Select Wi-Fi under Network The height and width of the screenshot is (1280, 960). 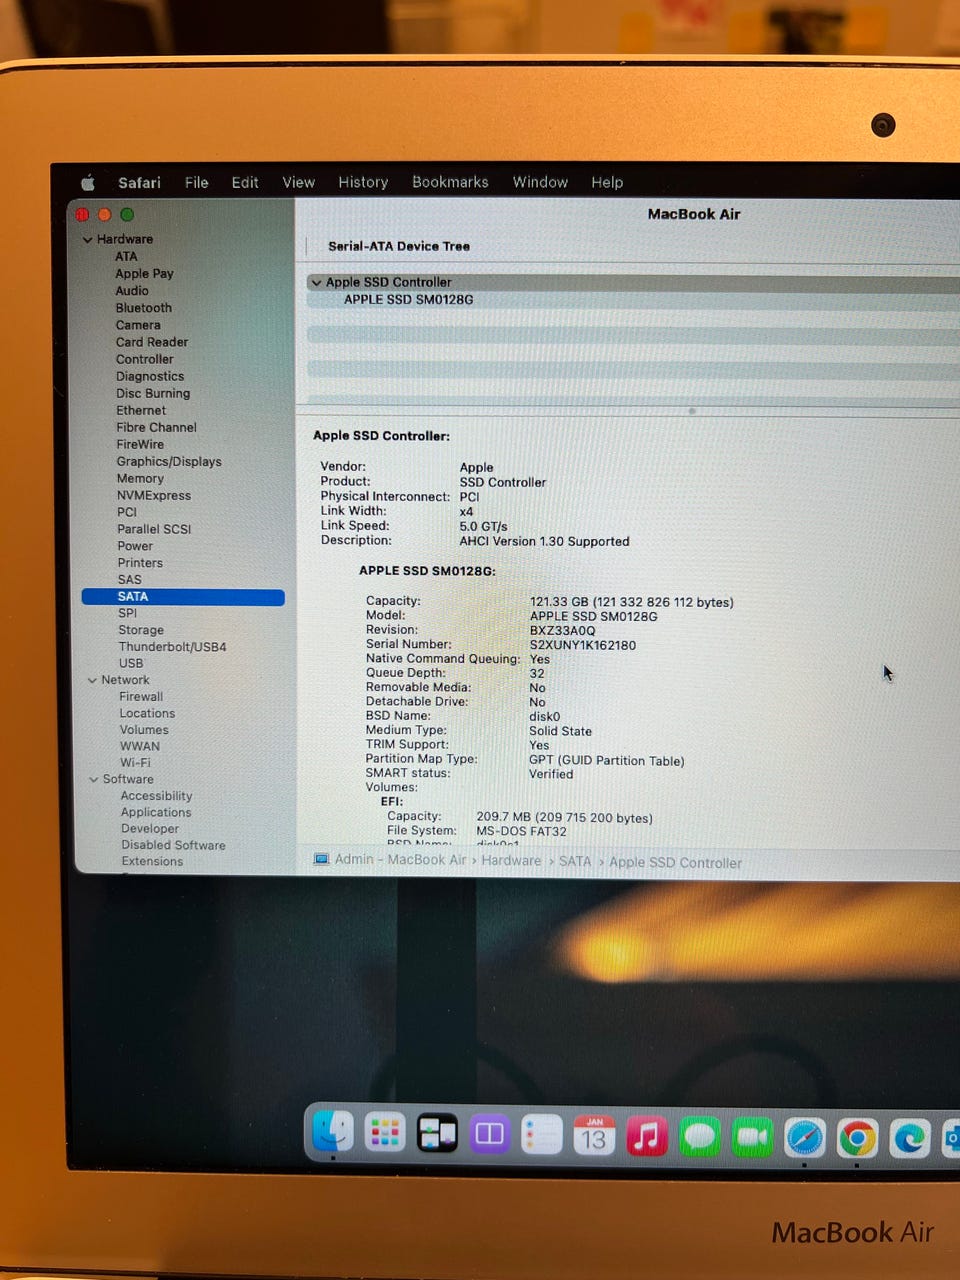click(x=135, y=763)
